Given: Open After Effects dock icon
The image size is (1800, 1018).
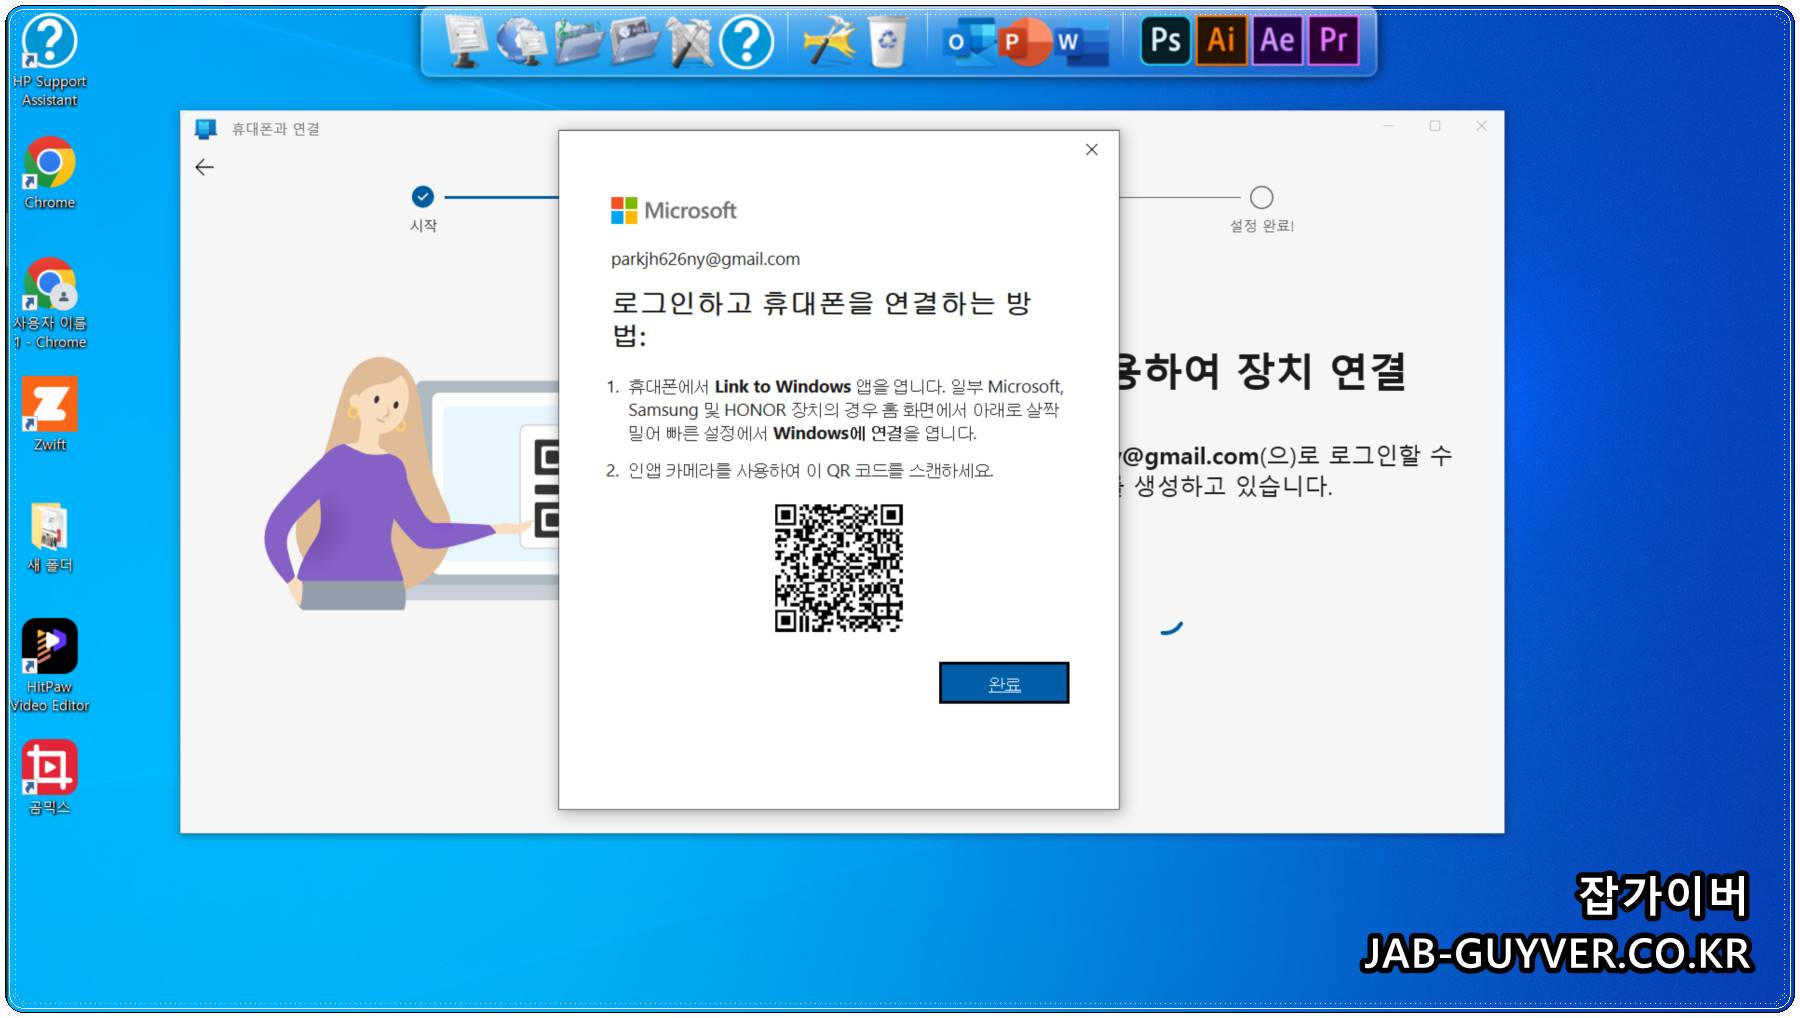Looking at the screenshot, I should click(x=1277, y=41).
